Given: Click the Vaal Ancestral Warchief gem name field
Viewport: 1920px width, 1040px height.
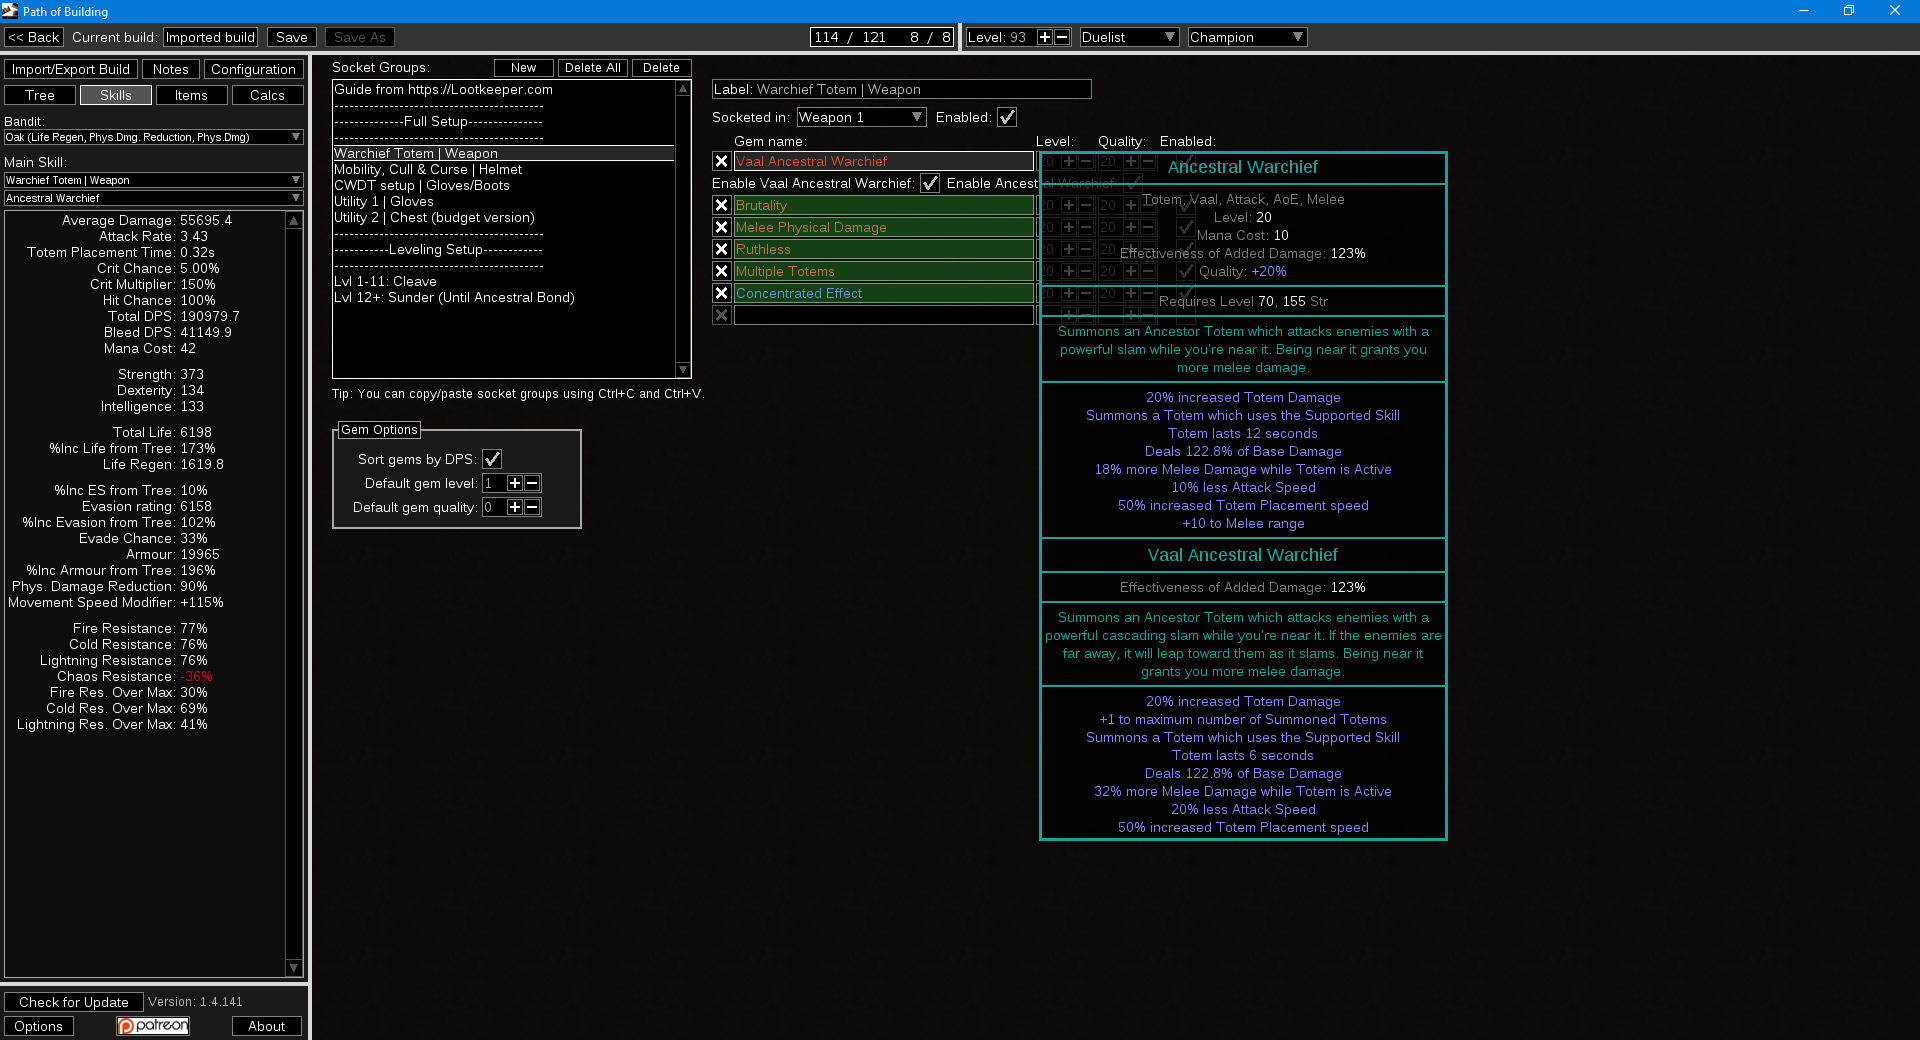Looking at the screenshot, I should click(x=884, y=161).
